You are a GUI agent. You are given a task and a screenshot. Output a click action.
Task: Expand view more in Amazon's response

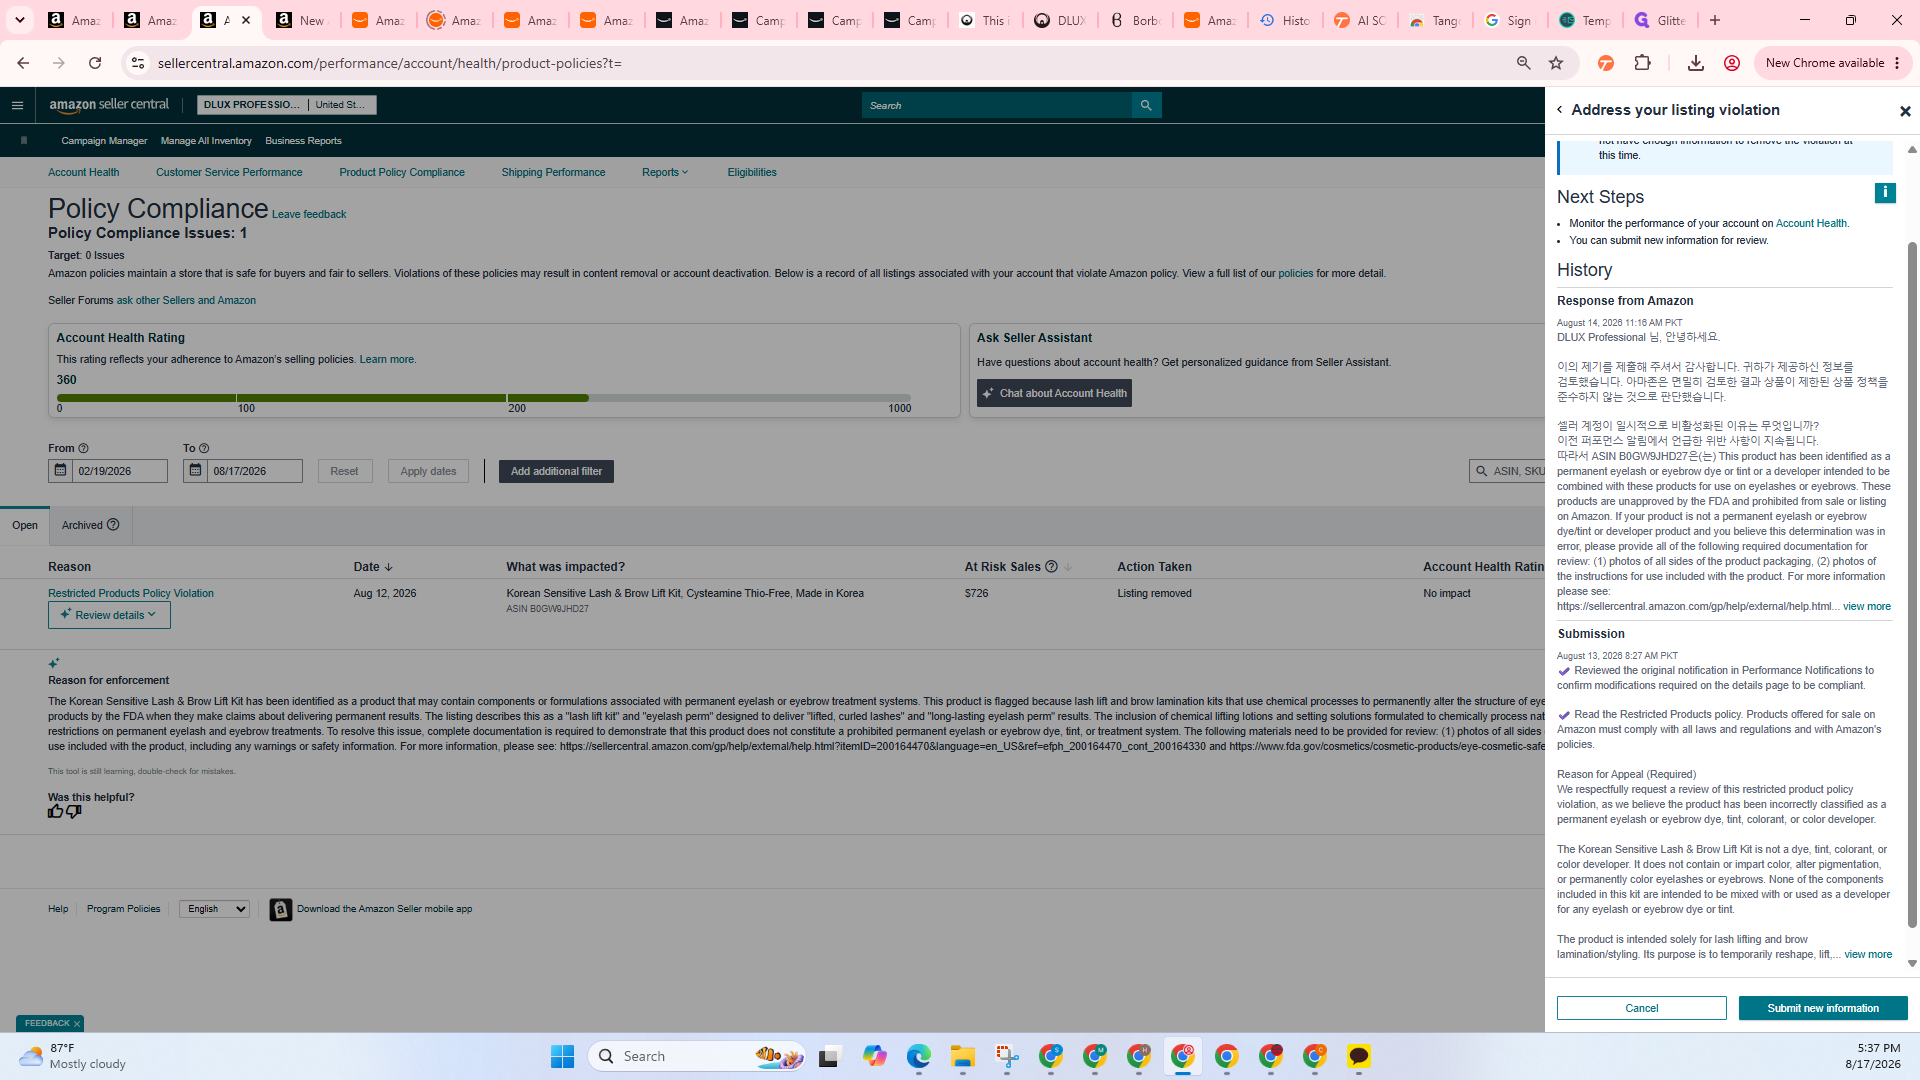(x=1866, y=607)
